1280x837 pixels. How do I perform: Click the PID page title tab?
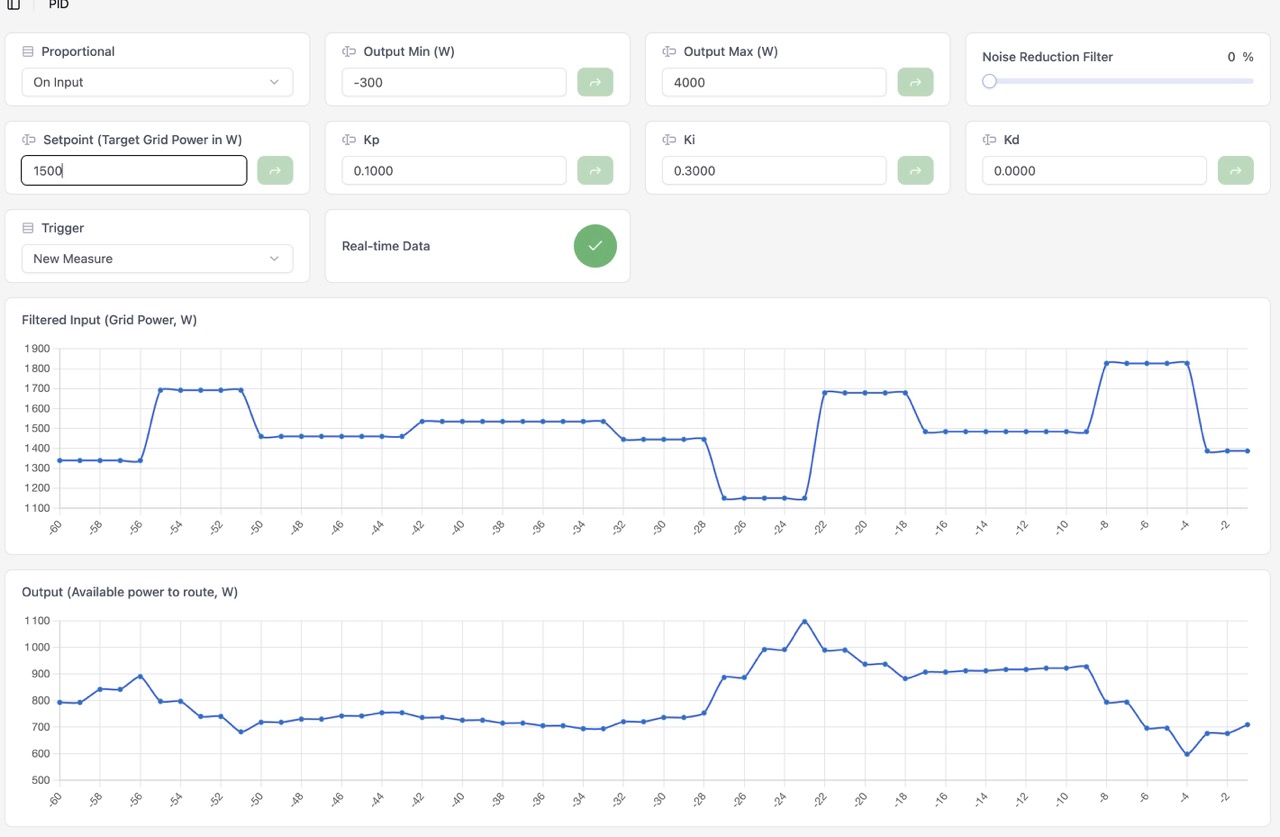click(x=59, y=5)
